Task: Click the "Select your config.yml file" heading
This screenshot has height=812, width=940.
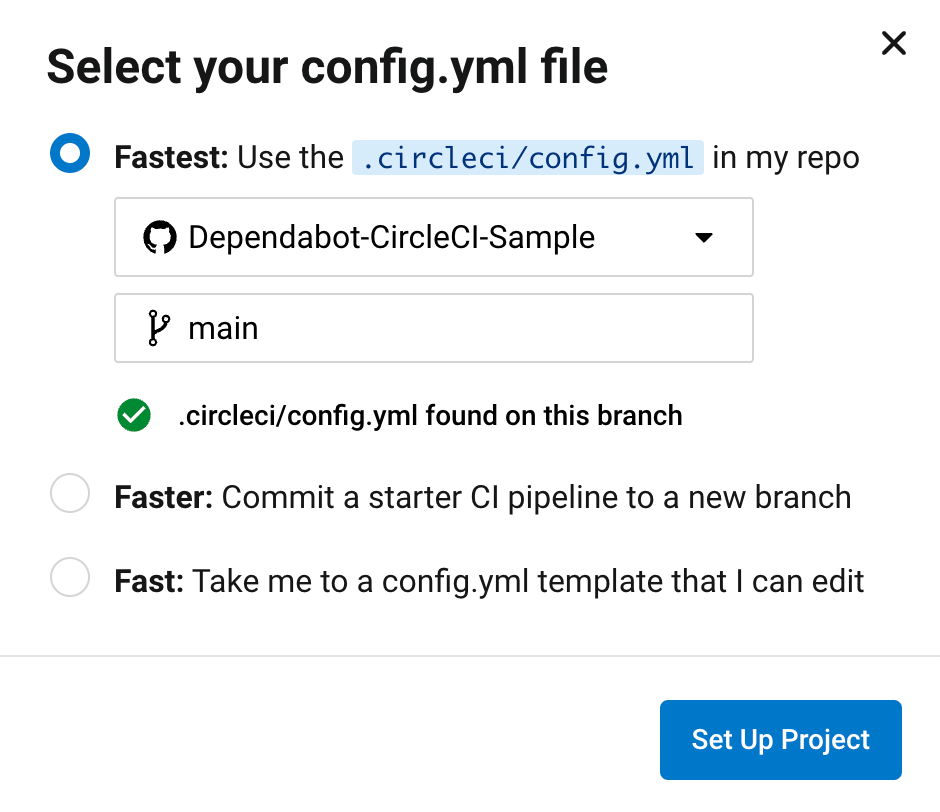Action: pyautogui.click(x=327, y=68)
